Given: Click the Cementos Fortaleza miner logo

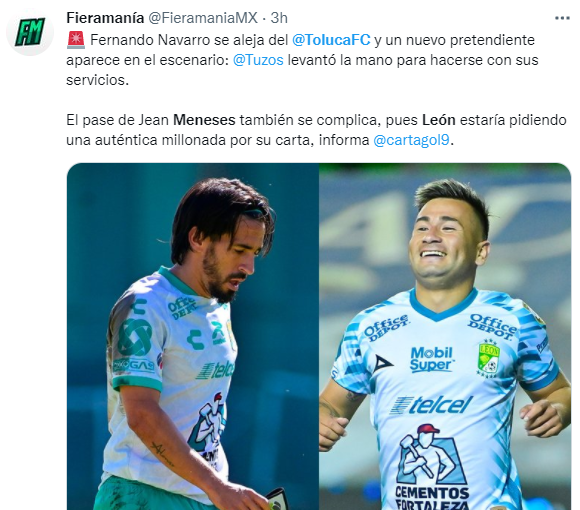Looking at the screenshot, I should (431, 467).
